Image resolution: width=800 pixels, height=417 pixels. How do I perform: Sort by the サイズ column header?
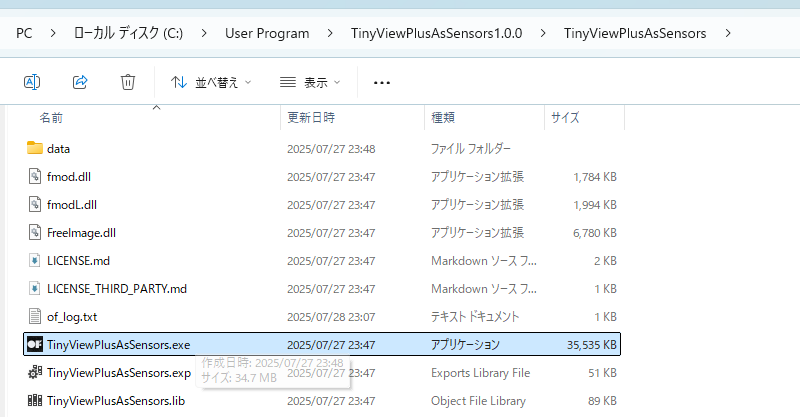[x=565, y=118]
